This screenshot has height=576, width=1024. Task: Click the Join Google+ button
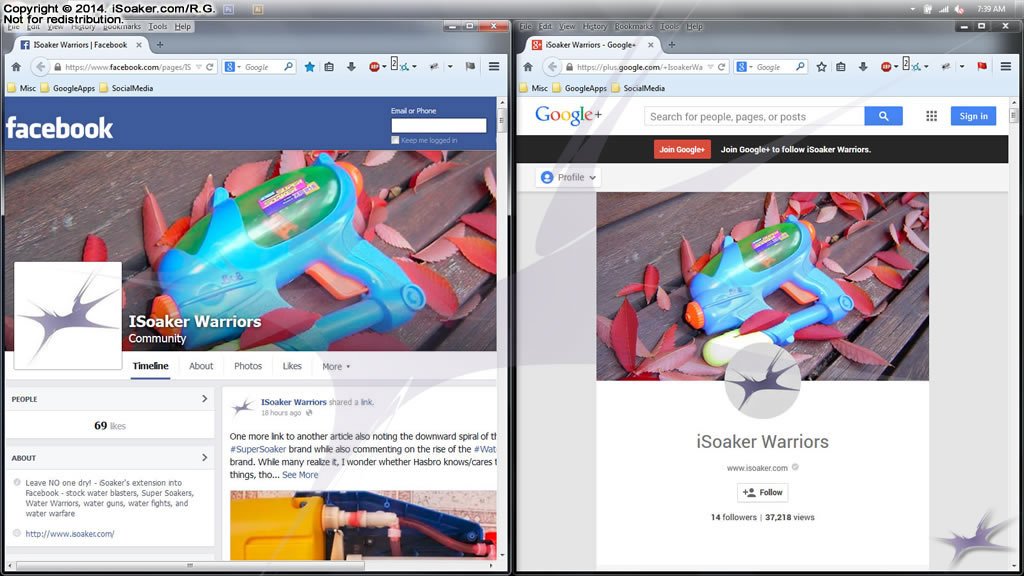click(x=682, y=150)
